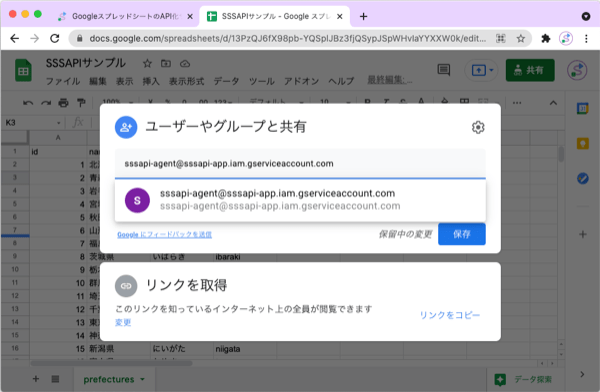600x392 pixels.
Task: Click the browser forward arrow
Action: 34,38
